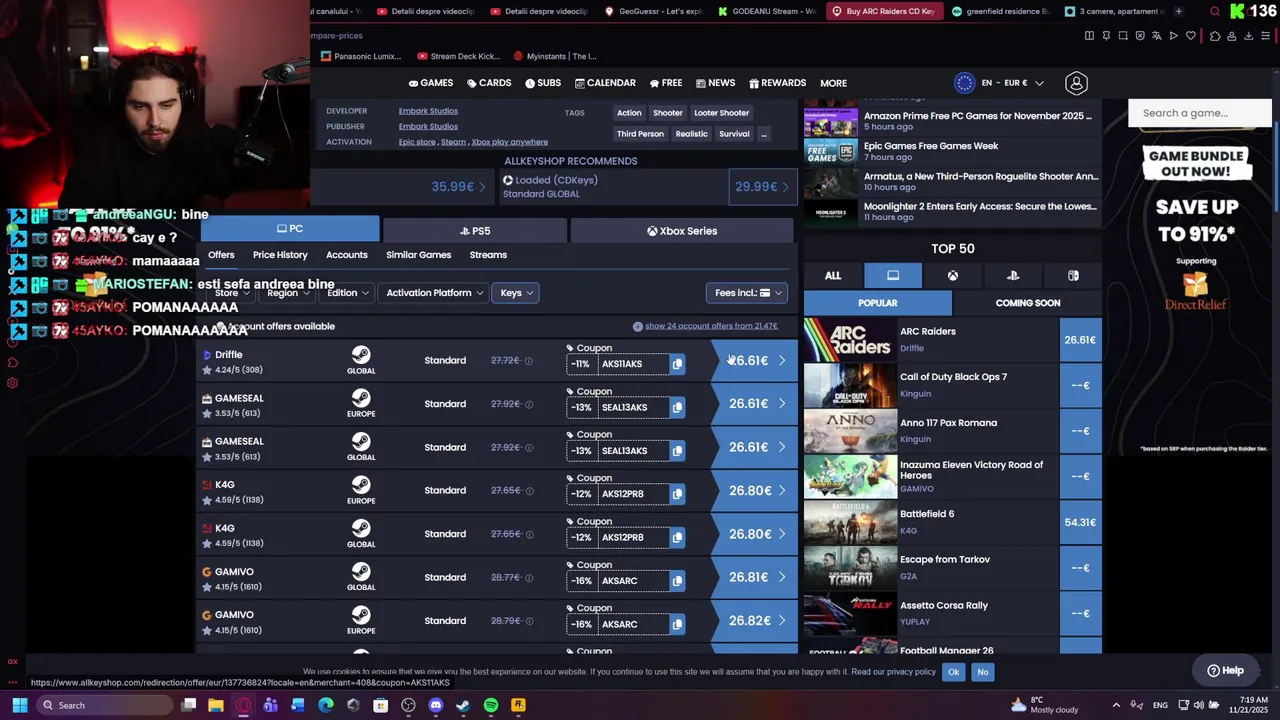Screen dimensions: 1280x720
Task: Launch Rockstar Games Launcher from taskbar
Action: point(518,705)
